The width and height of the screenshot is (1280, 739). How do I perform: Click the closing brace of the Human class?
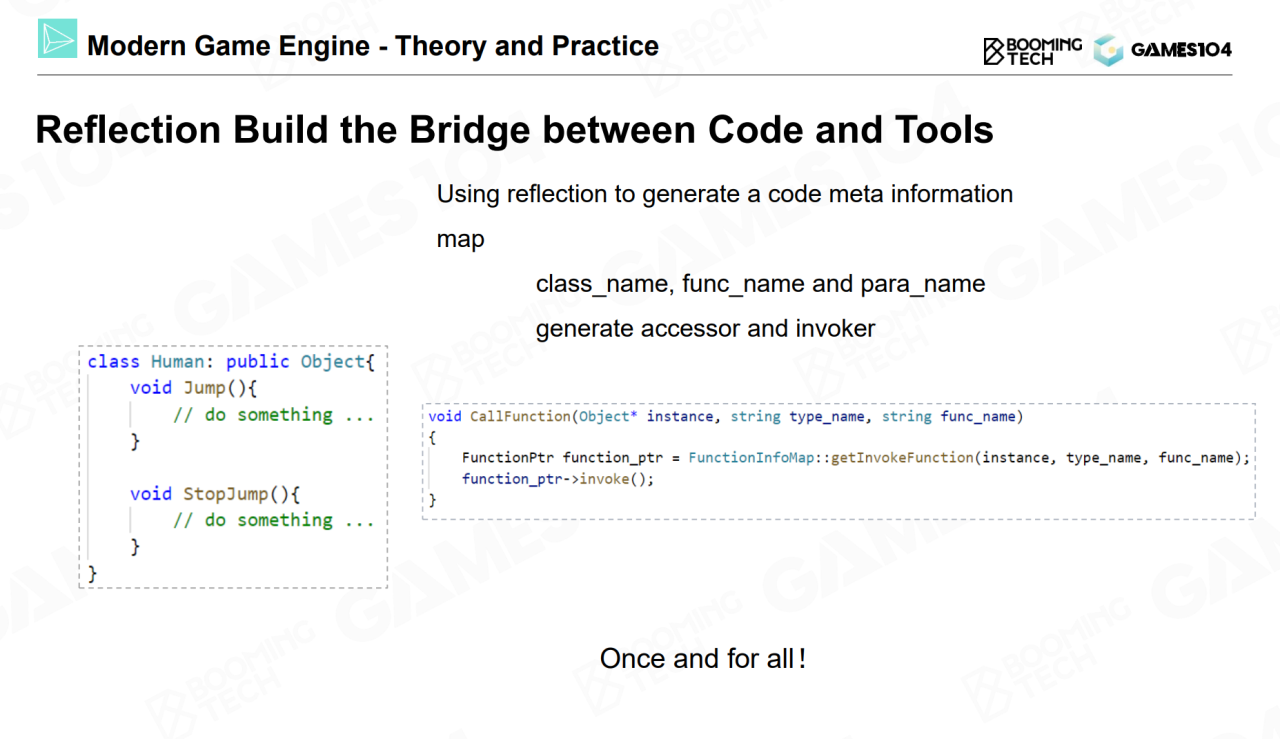pyautogui.click(x=93, y=573)
